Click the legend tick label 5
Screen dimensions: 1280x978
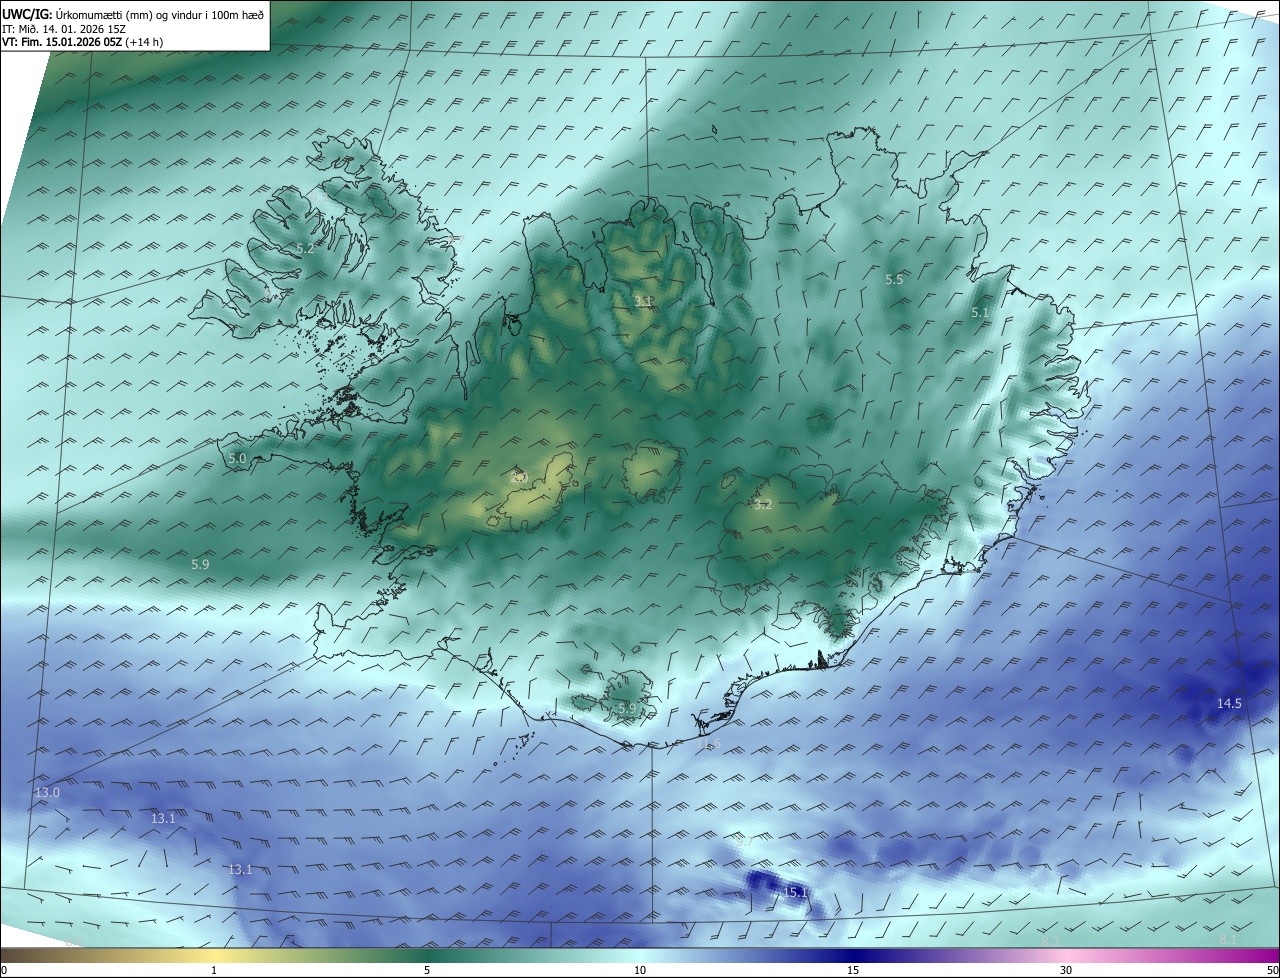(427, 970)
